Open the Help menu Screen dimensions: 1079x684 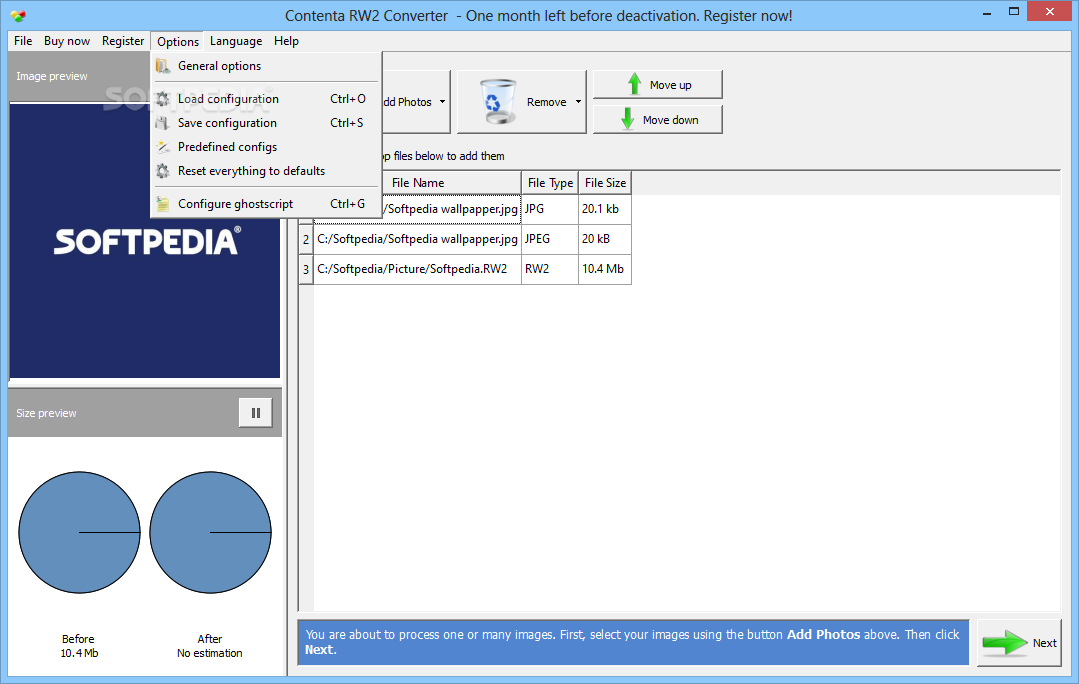[x=286, y=41]
